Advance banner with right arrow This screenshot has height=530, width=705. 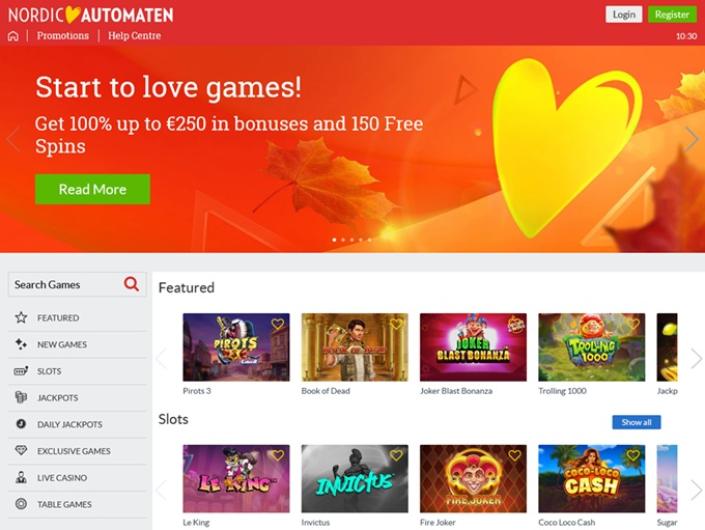point(692,138)
